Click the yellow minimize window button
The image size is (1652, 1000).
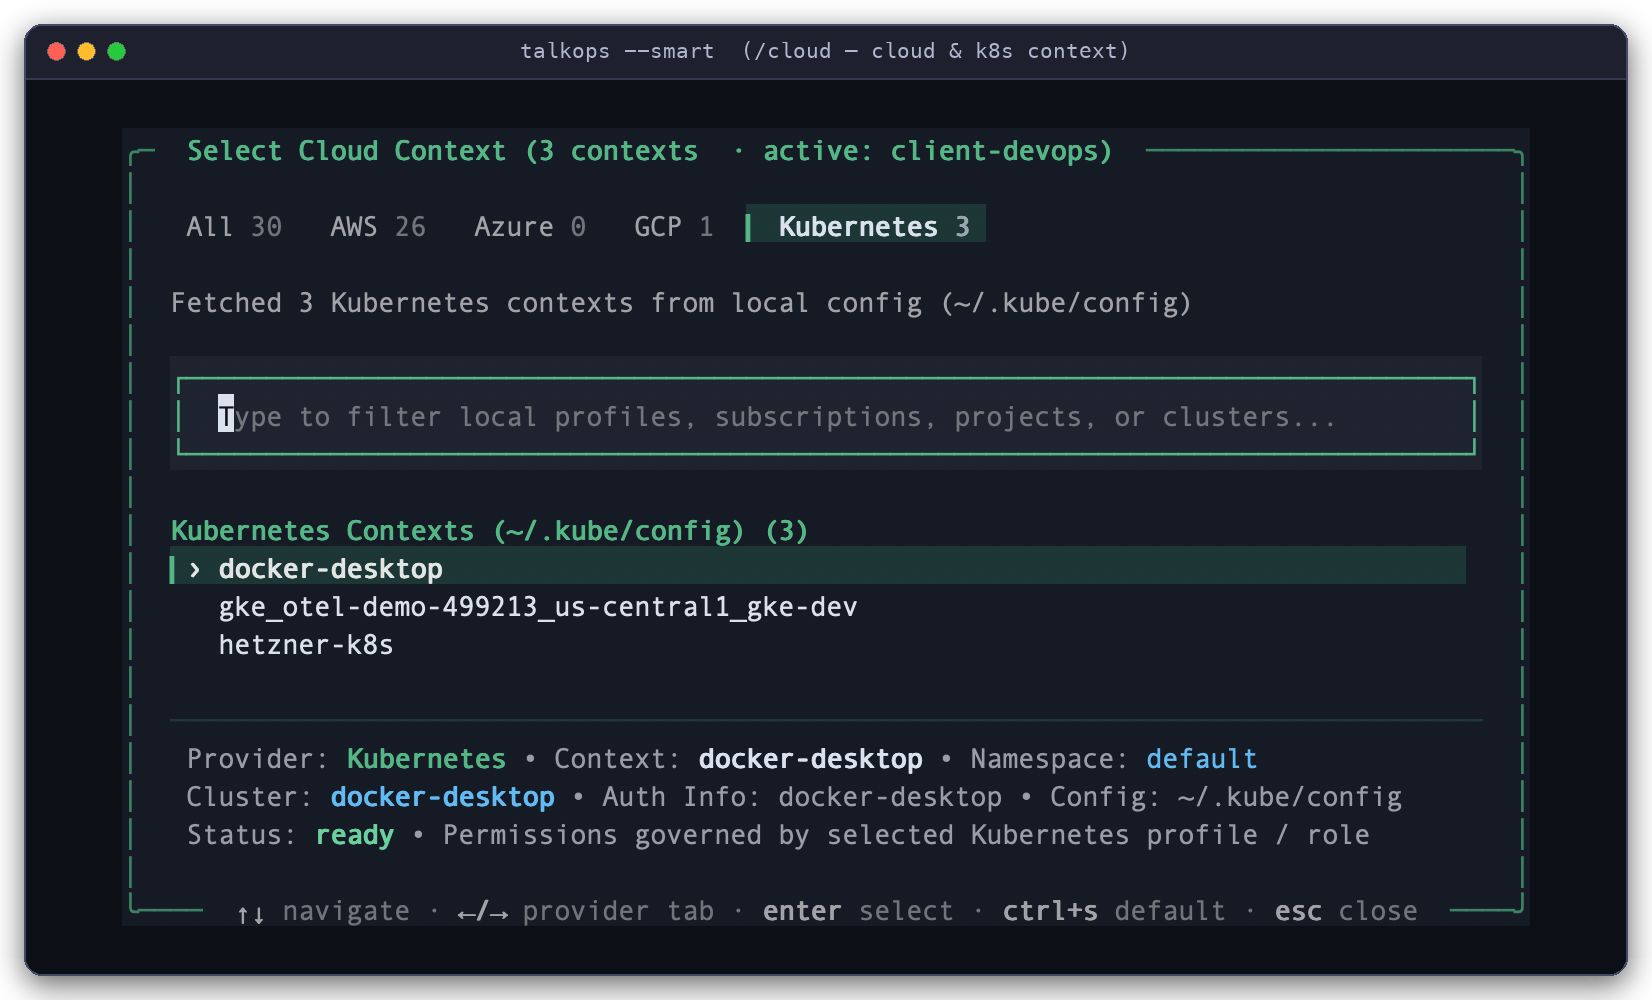(87, 51)
